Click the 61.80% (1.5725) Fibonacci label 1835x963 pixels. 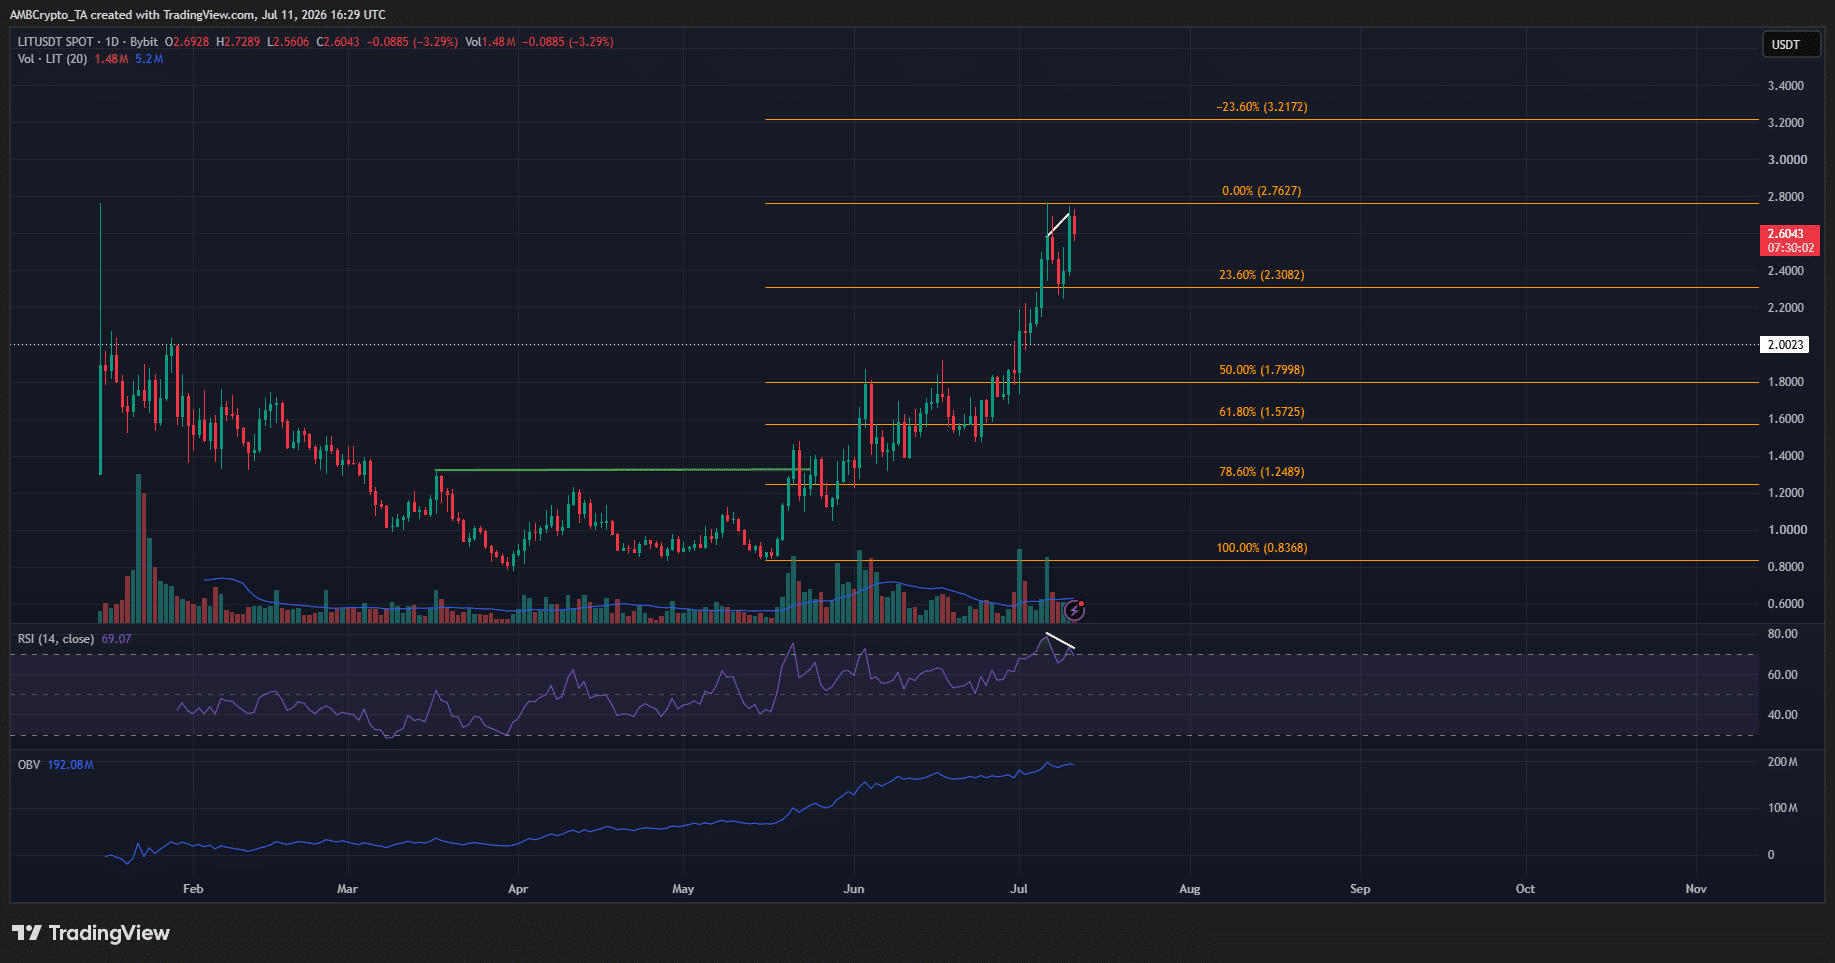(1262, 412)
